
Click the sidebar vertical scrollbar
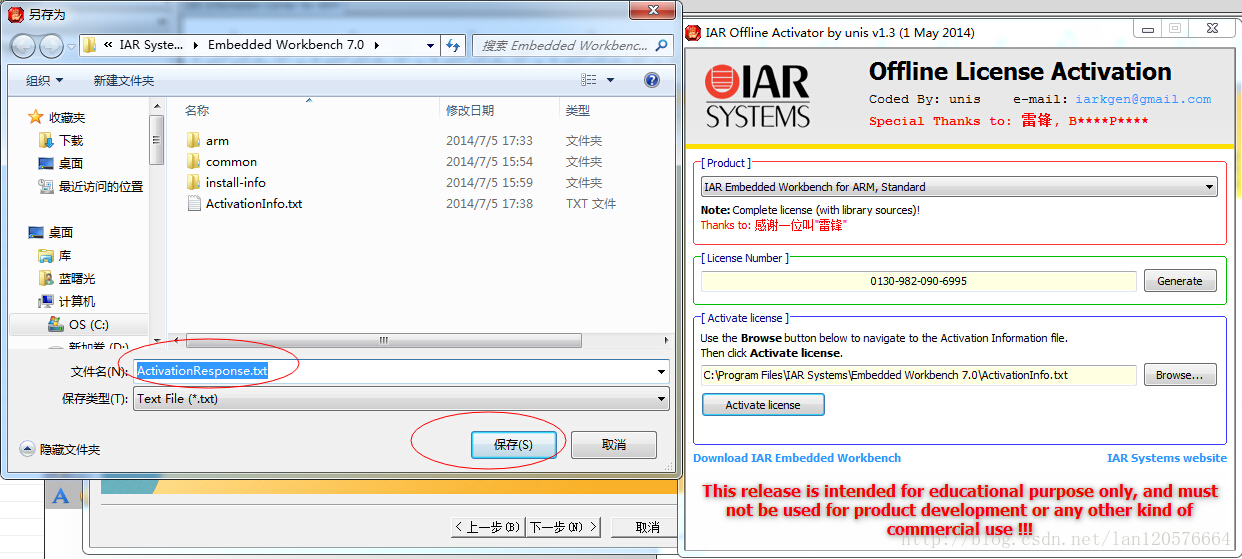click(156, 140)
